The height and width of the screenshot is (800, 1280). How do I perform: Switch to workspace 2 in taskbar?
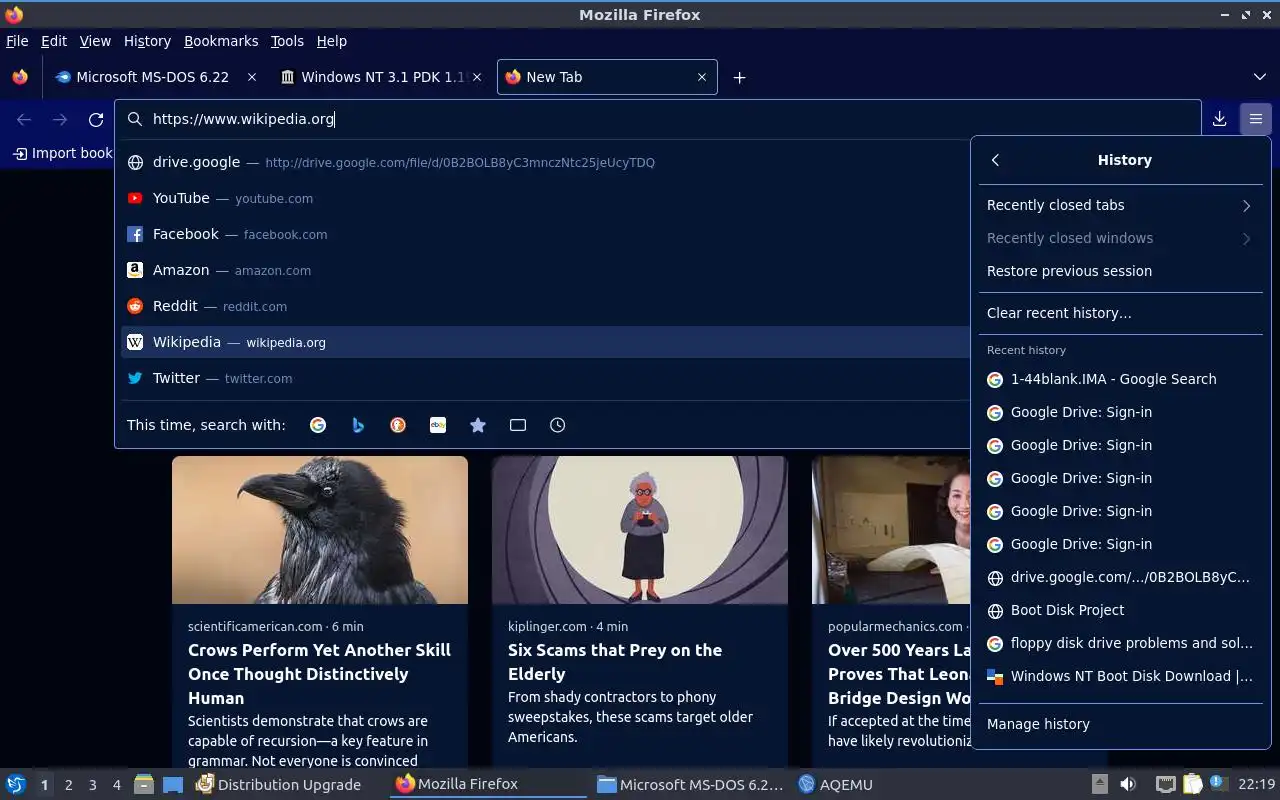pyautogui.click(x=68, y=785)
